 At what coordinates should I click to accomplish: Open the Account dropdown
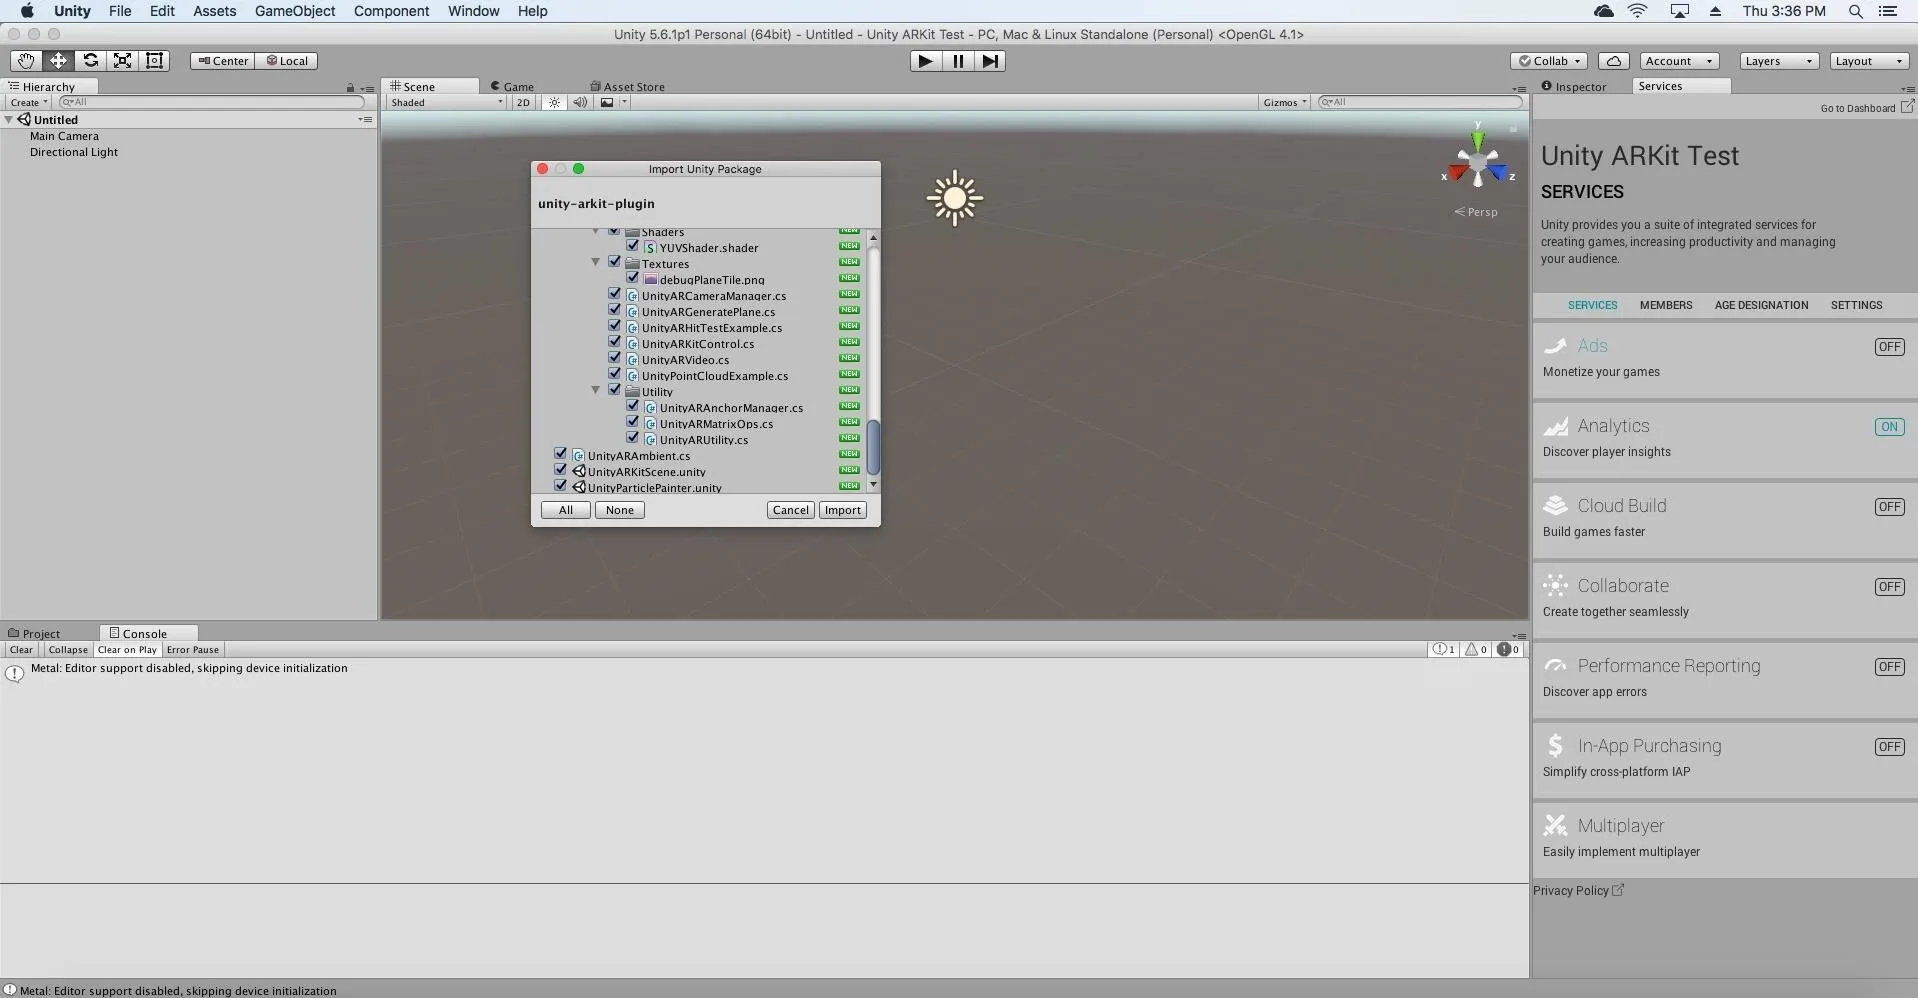coord(1679,61)
